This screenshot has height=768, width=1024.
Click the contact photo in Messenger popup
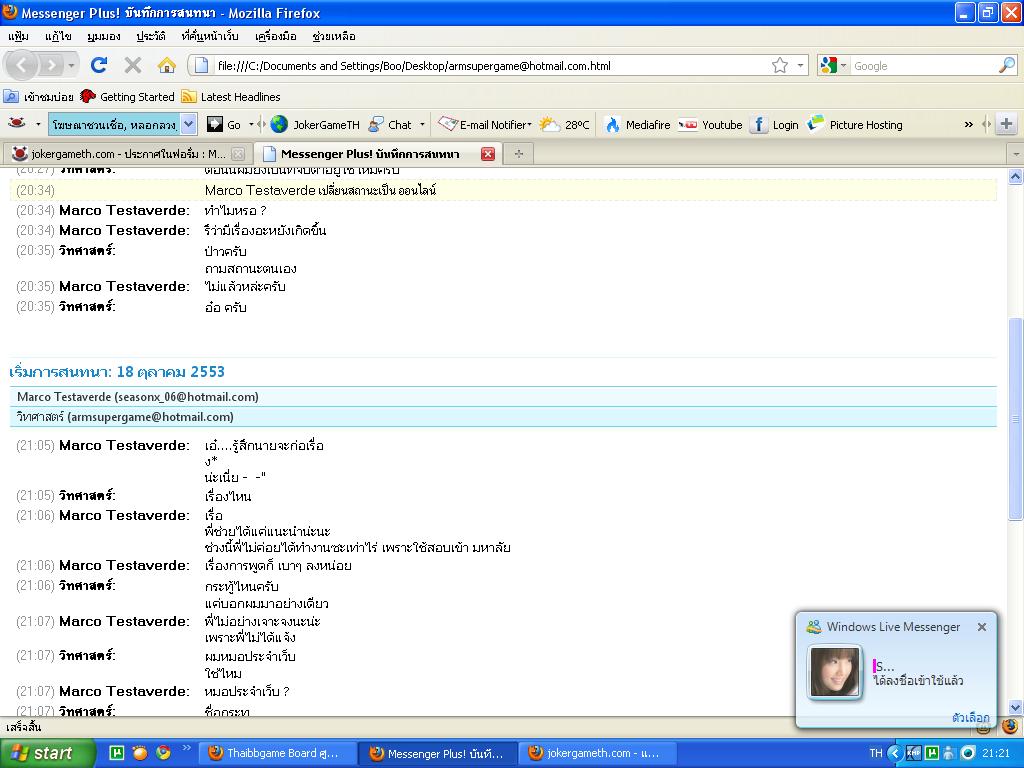835,672
